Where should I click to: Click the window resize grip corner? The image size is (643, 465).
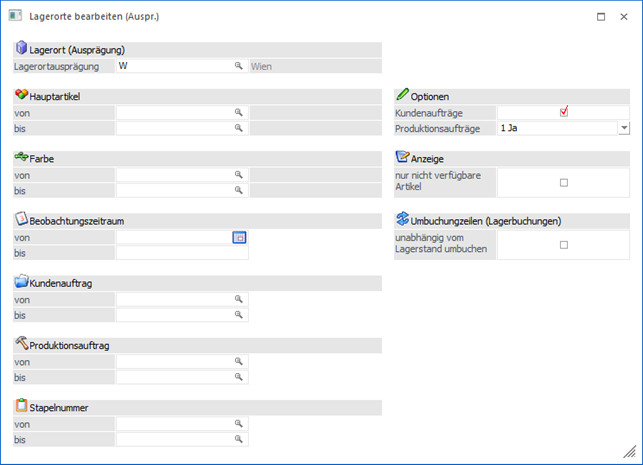[634, 456]
